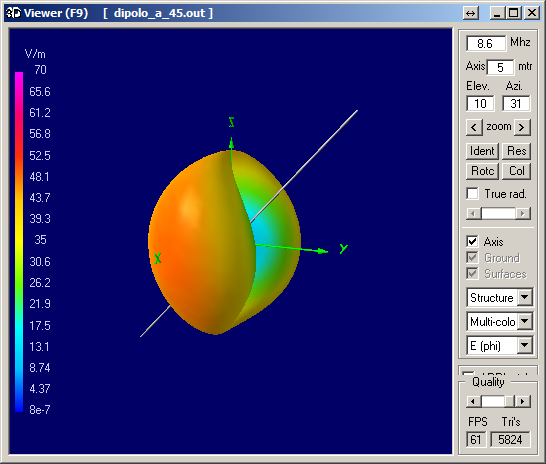The height and width of the screenshot is (464, 546).
Task: Click the Col color button
Action: [516, 171]
